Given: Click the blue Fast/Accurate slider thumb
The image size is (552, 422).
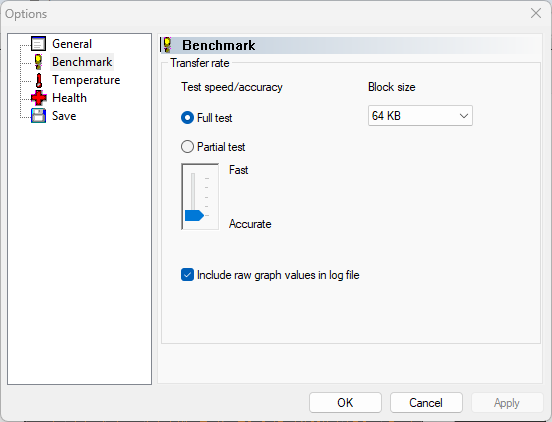Looking at the screenshot, I should click(194, 215).
